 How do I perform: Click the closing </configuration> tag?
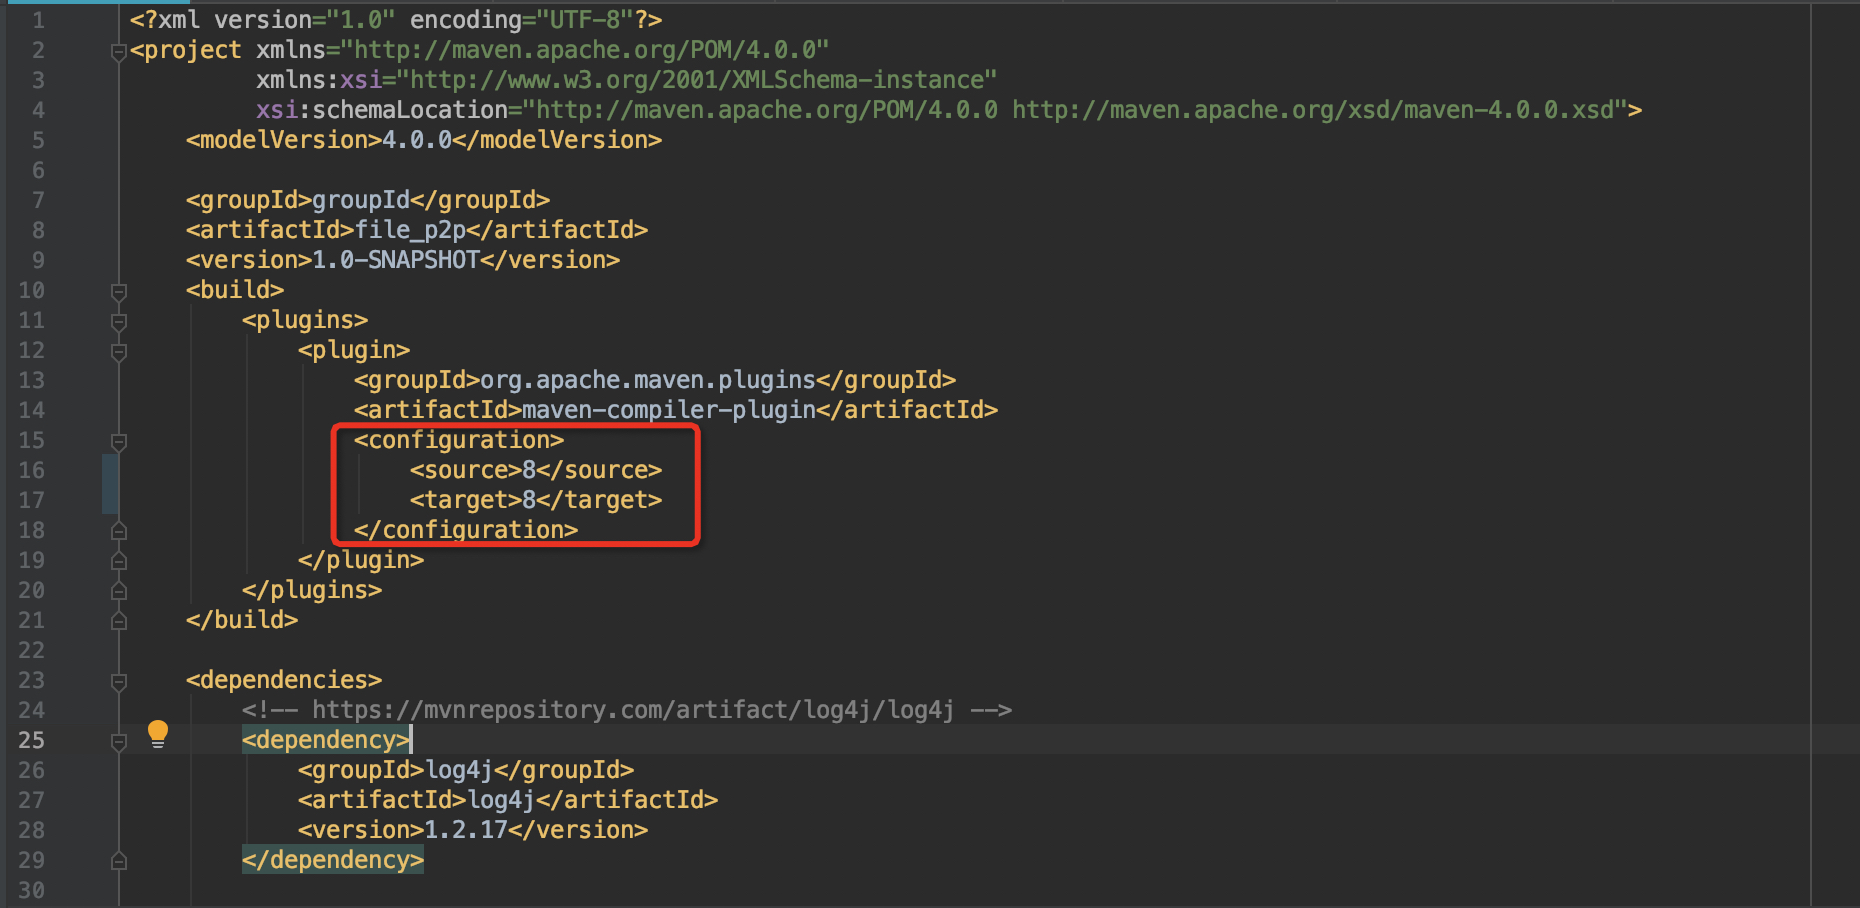coord(466,530)
